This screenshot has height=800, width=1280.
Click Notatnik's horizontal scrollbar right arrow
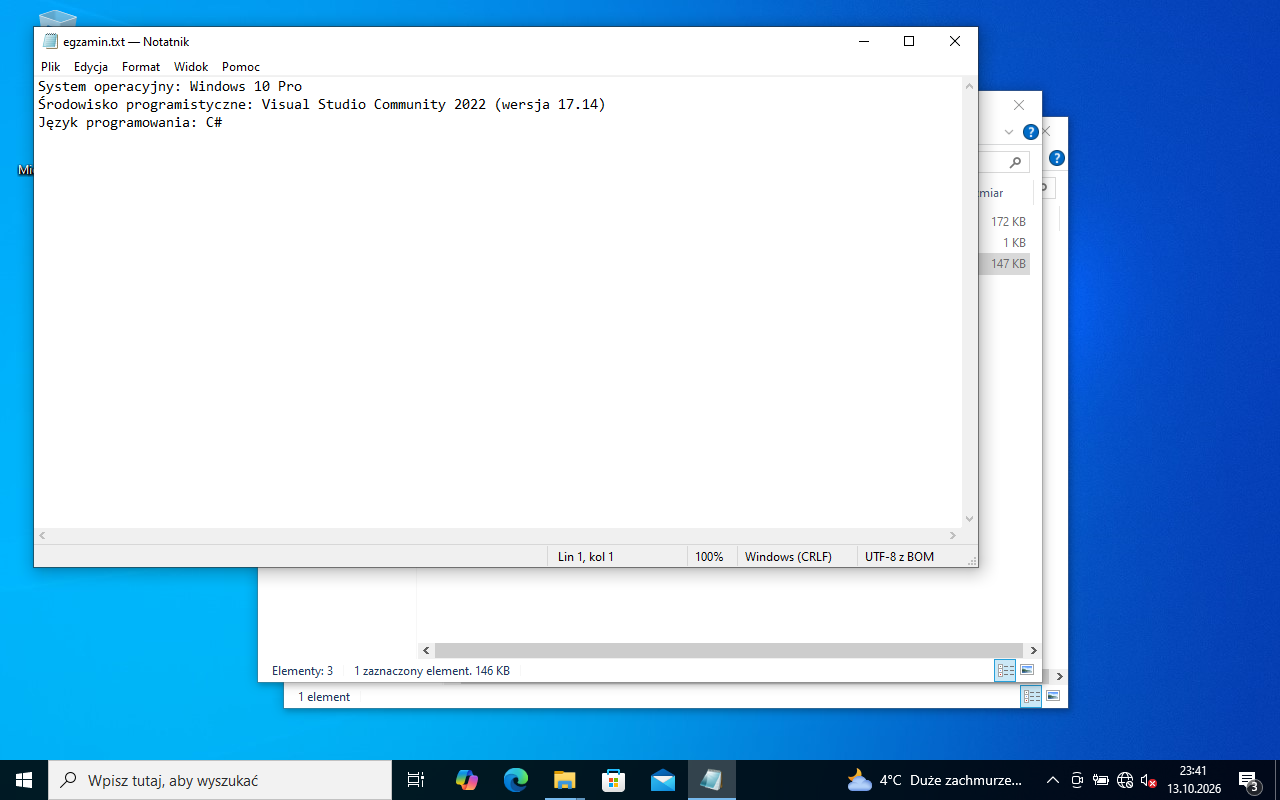pyautogui.click(x=953, y=536)
